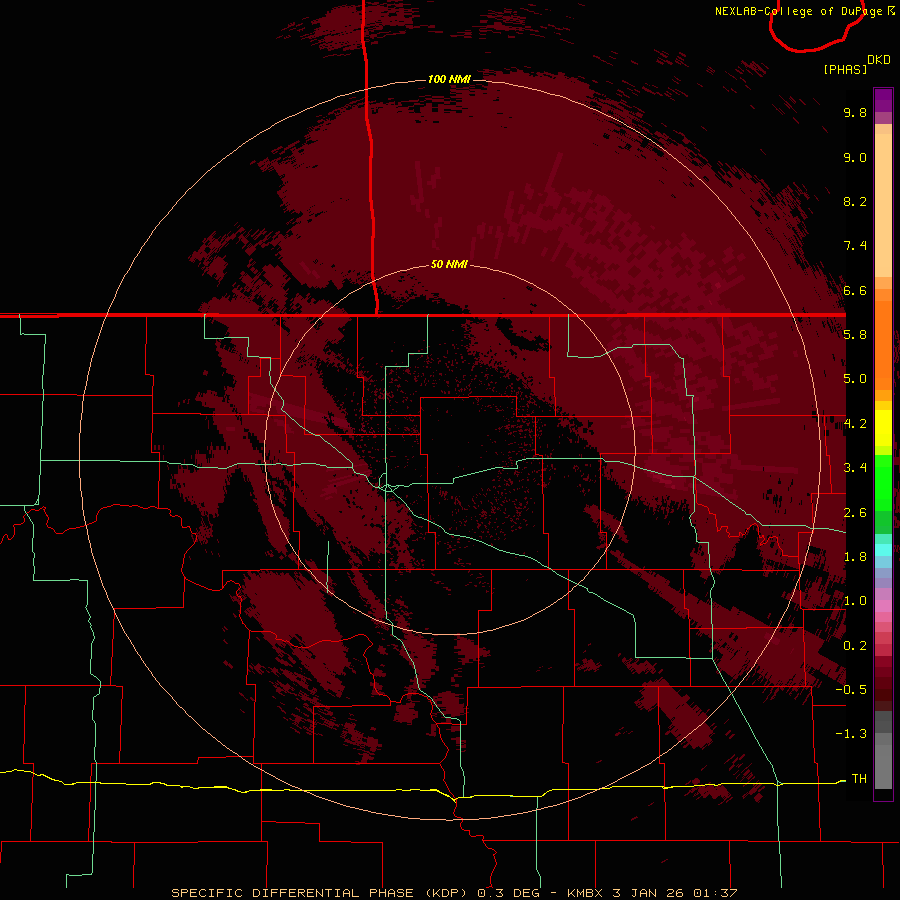Click the TH threshold label

[859, 779]
